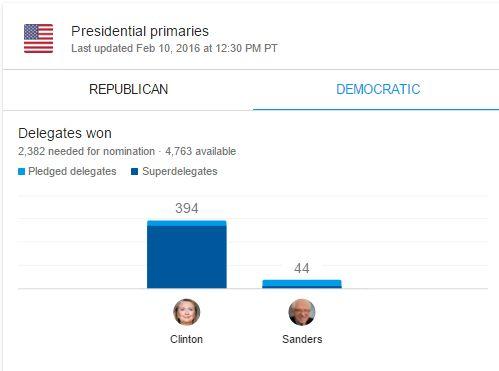The height and width of the screenshot is (371, 499).
Task: Click the Pledged delegates legend label
Action: tap(72, 171)
